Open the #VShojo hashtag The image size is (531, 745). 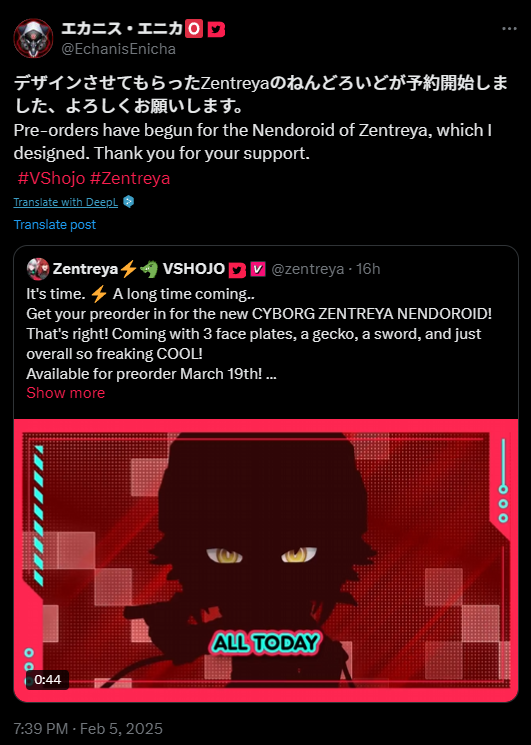[x=51, y=178]
